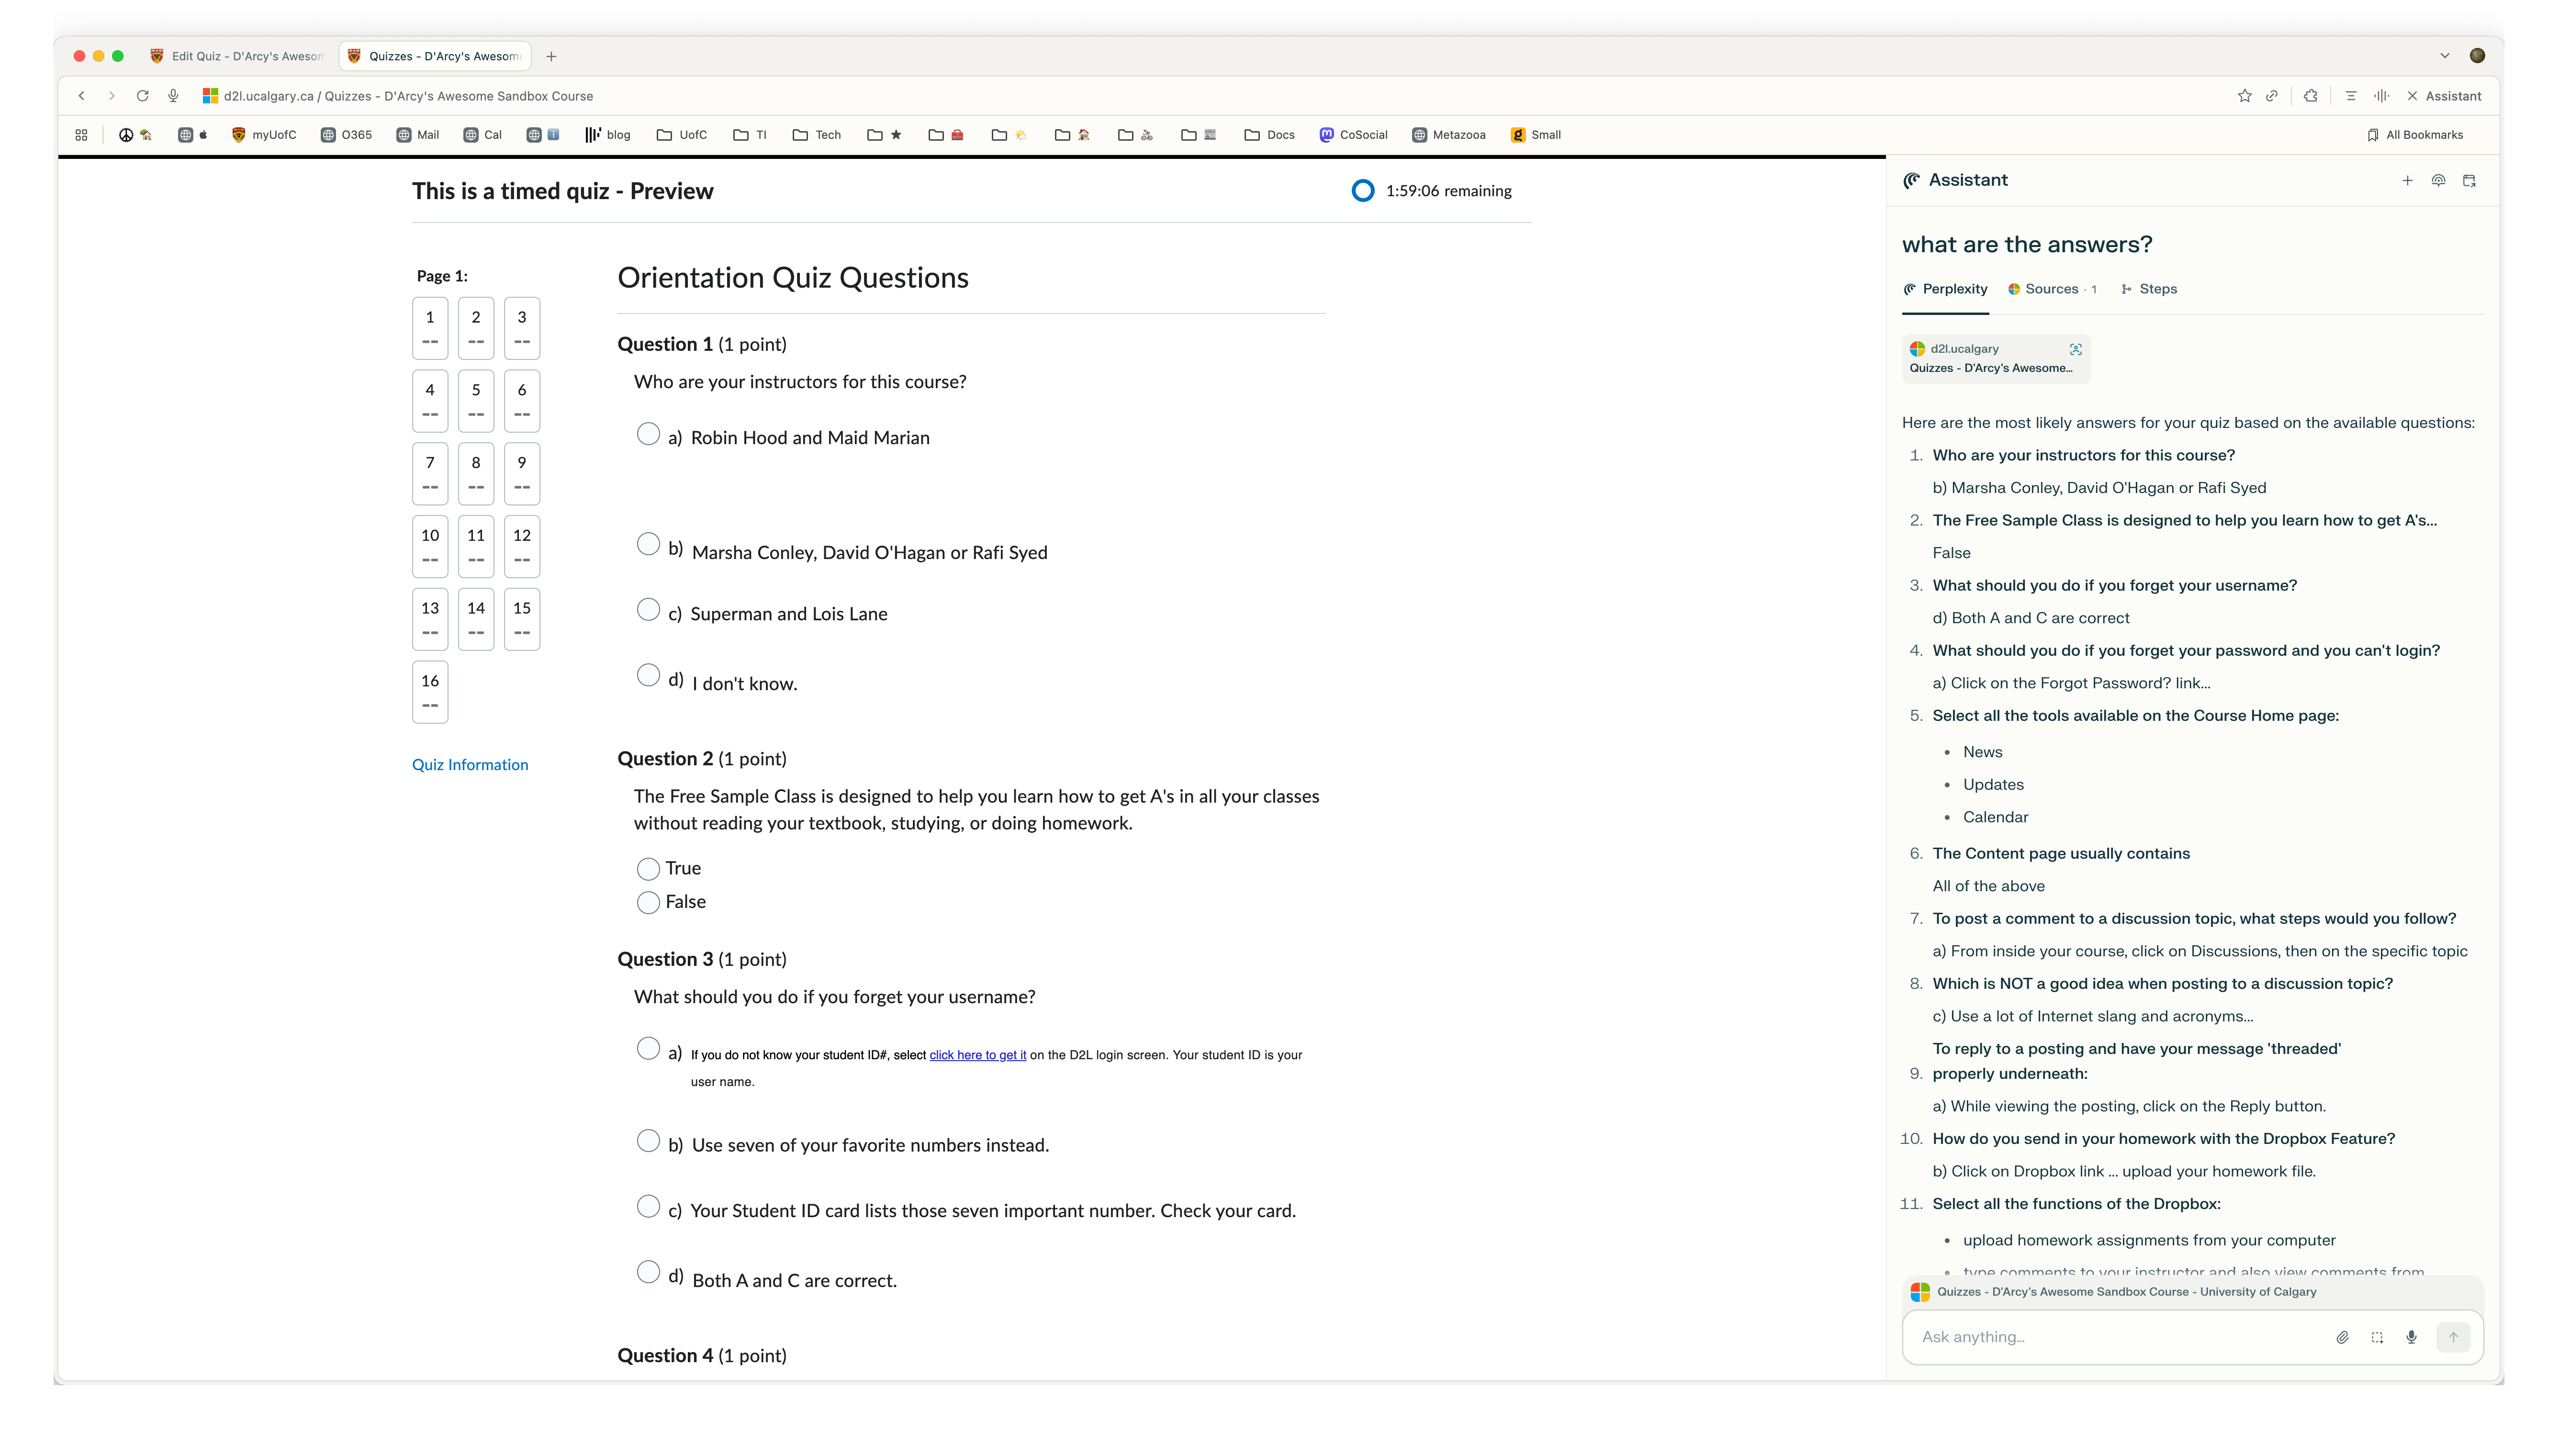Jump to question 16 in page navigator
The height and width of the screenshot is (1456, 2558).
[430, 691]
